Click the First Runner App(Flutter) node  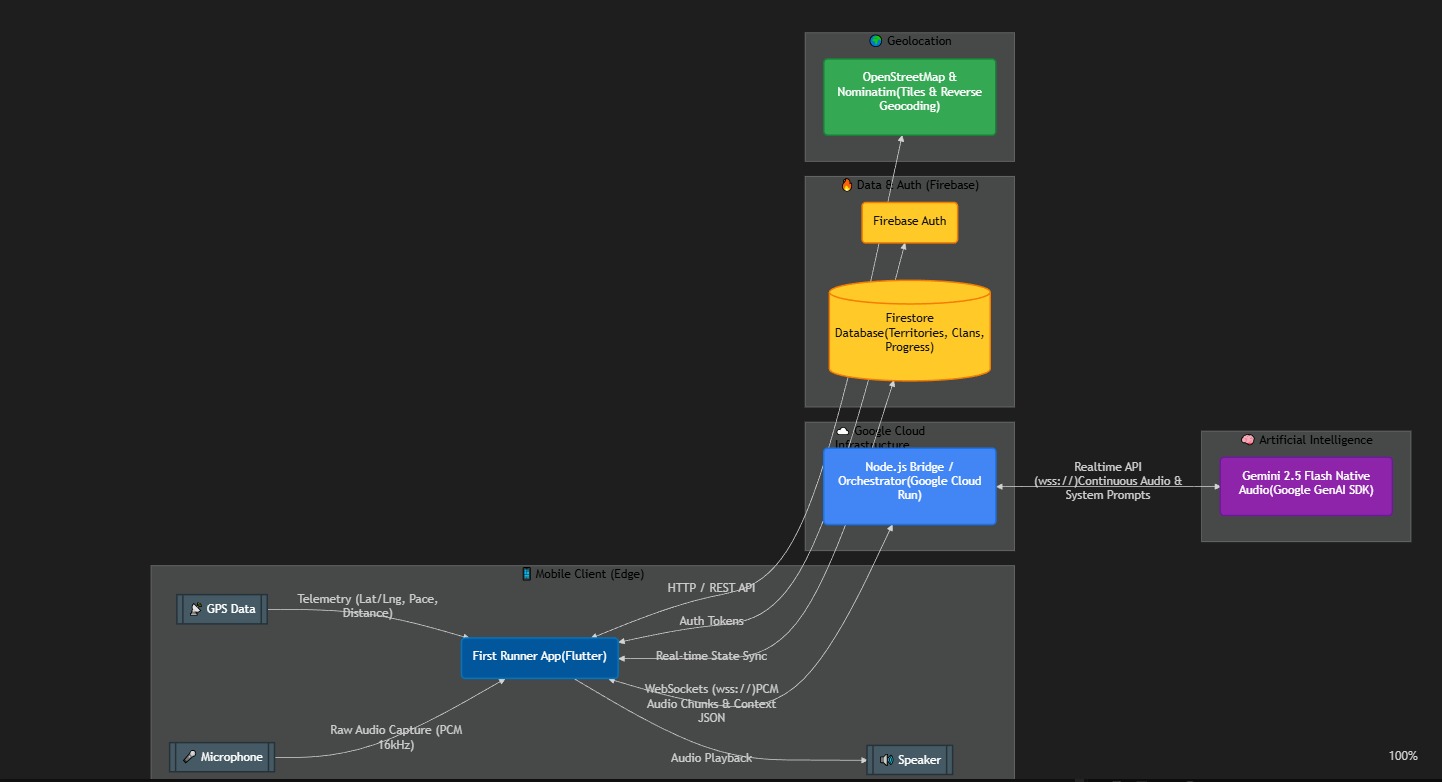tap(540, 657)
